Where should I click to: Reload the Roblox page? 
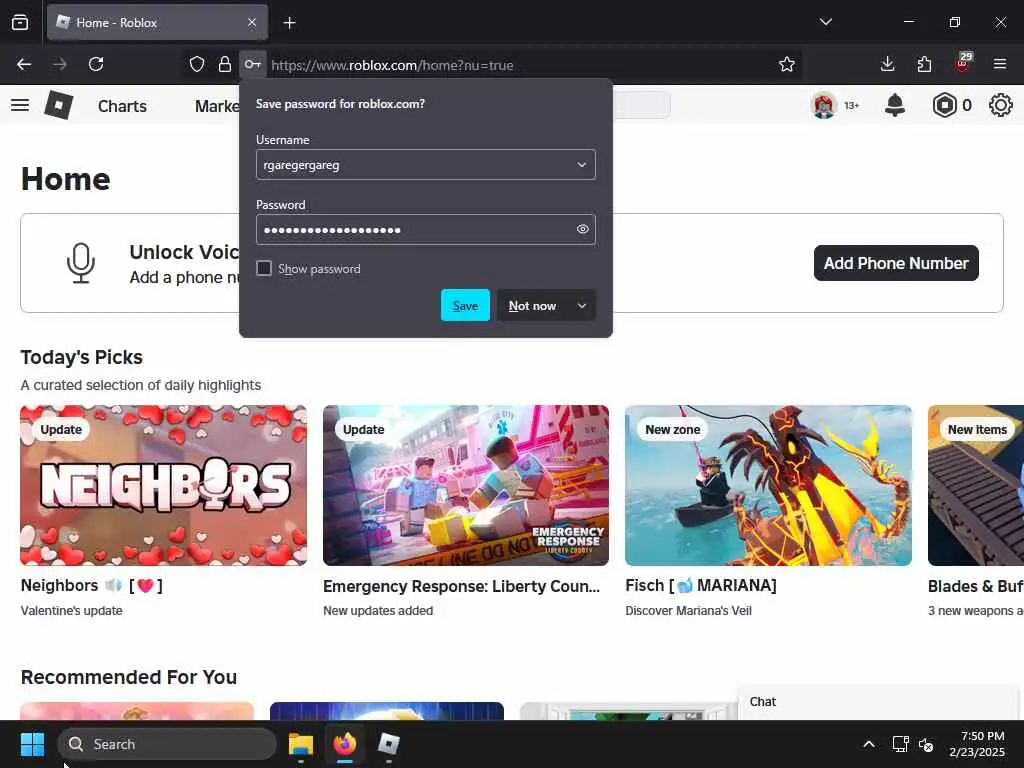click(96, 64)
